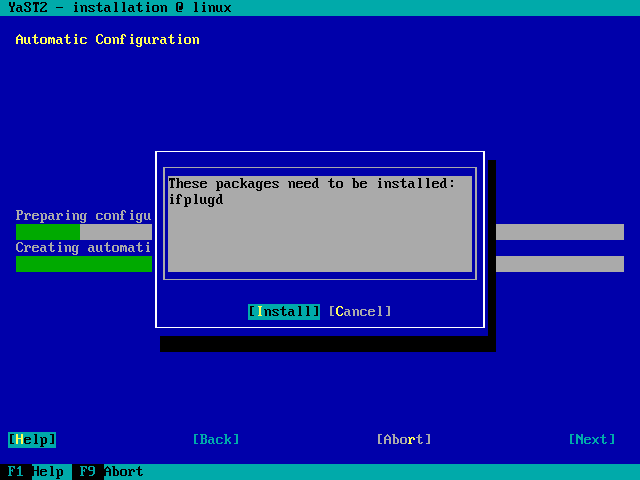Click the 'Preparing configu' label

click(84, 216)
